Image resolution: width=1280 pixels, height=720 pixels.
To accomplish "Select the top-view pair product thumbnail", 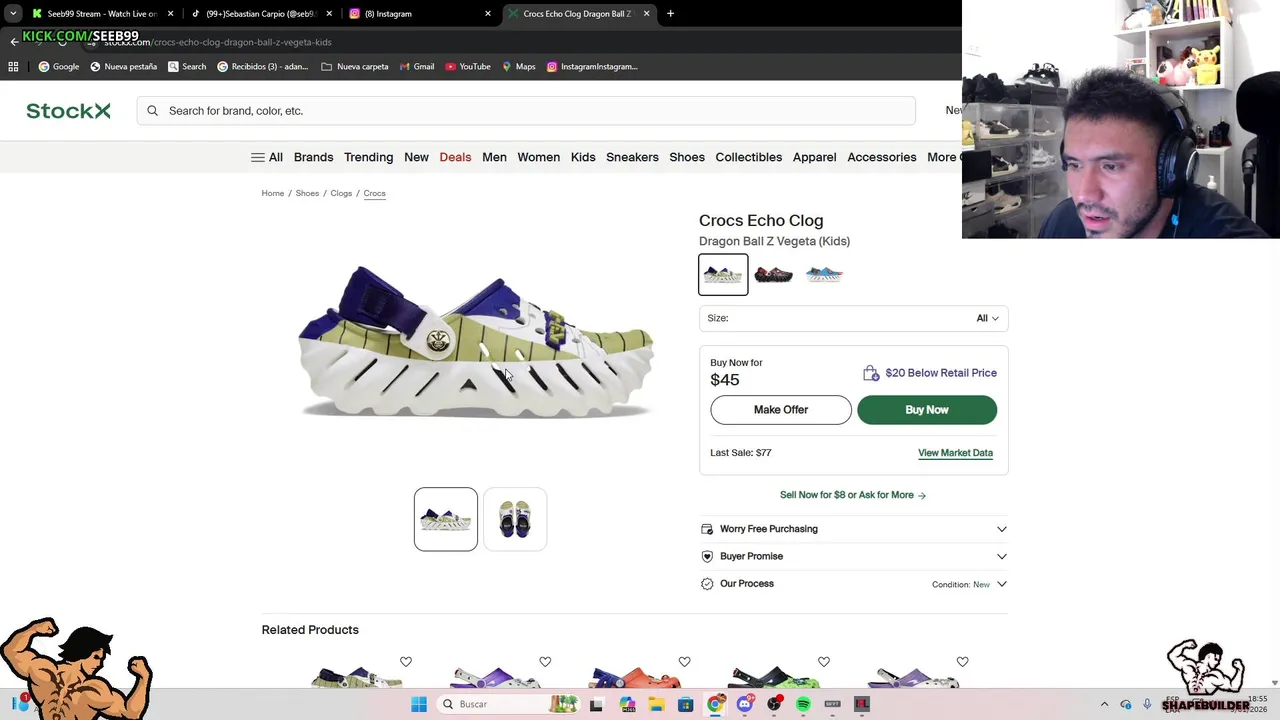I will point(515,519).
